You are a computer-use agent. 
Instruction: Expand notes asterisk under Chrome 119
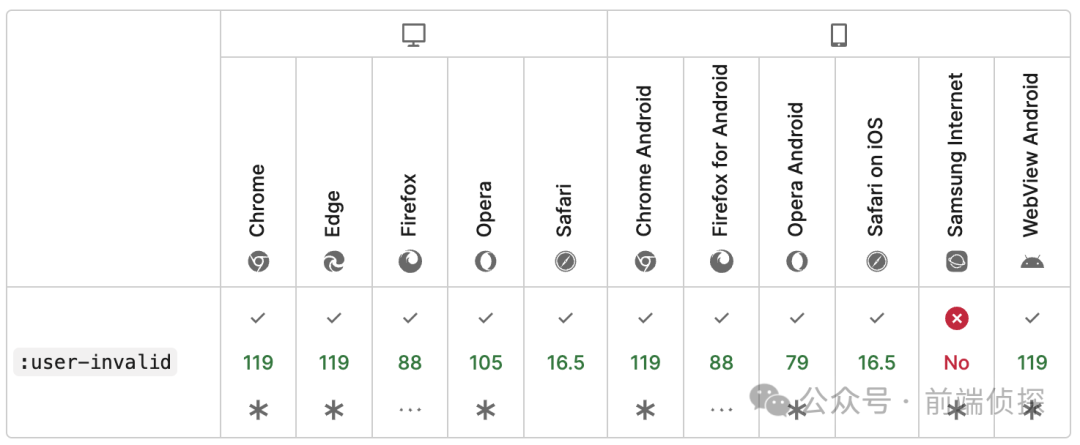click(258, 411)
